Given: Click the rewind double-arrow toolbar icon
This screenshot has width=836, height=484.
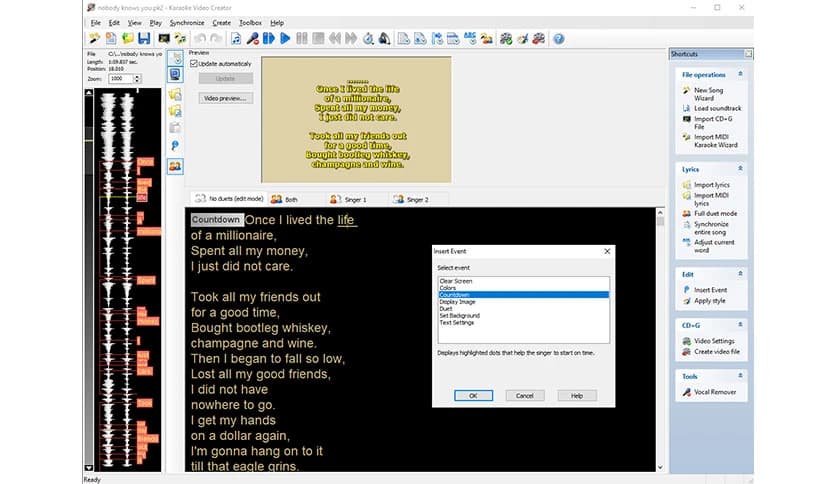Looking at the screenshot, I should tap(335, 38).
